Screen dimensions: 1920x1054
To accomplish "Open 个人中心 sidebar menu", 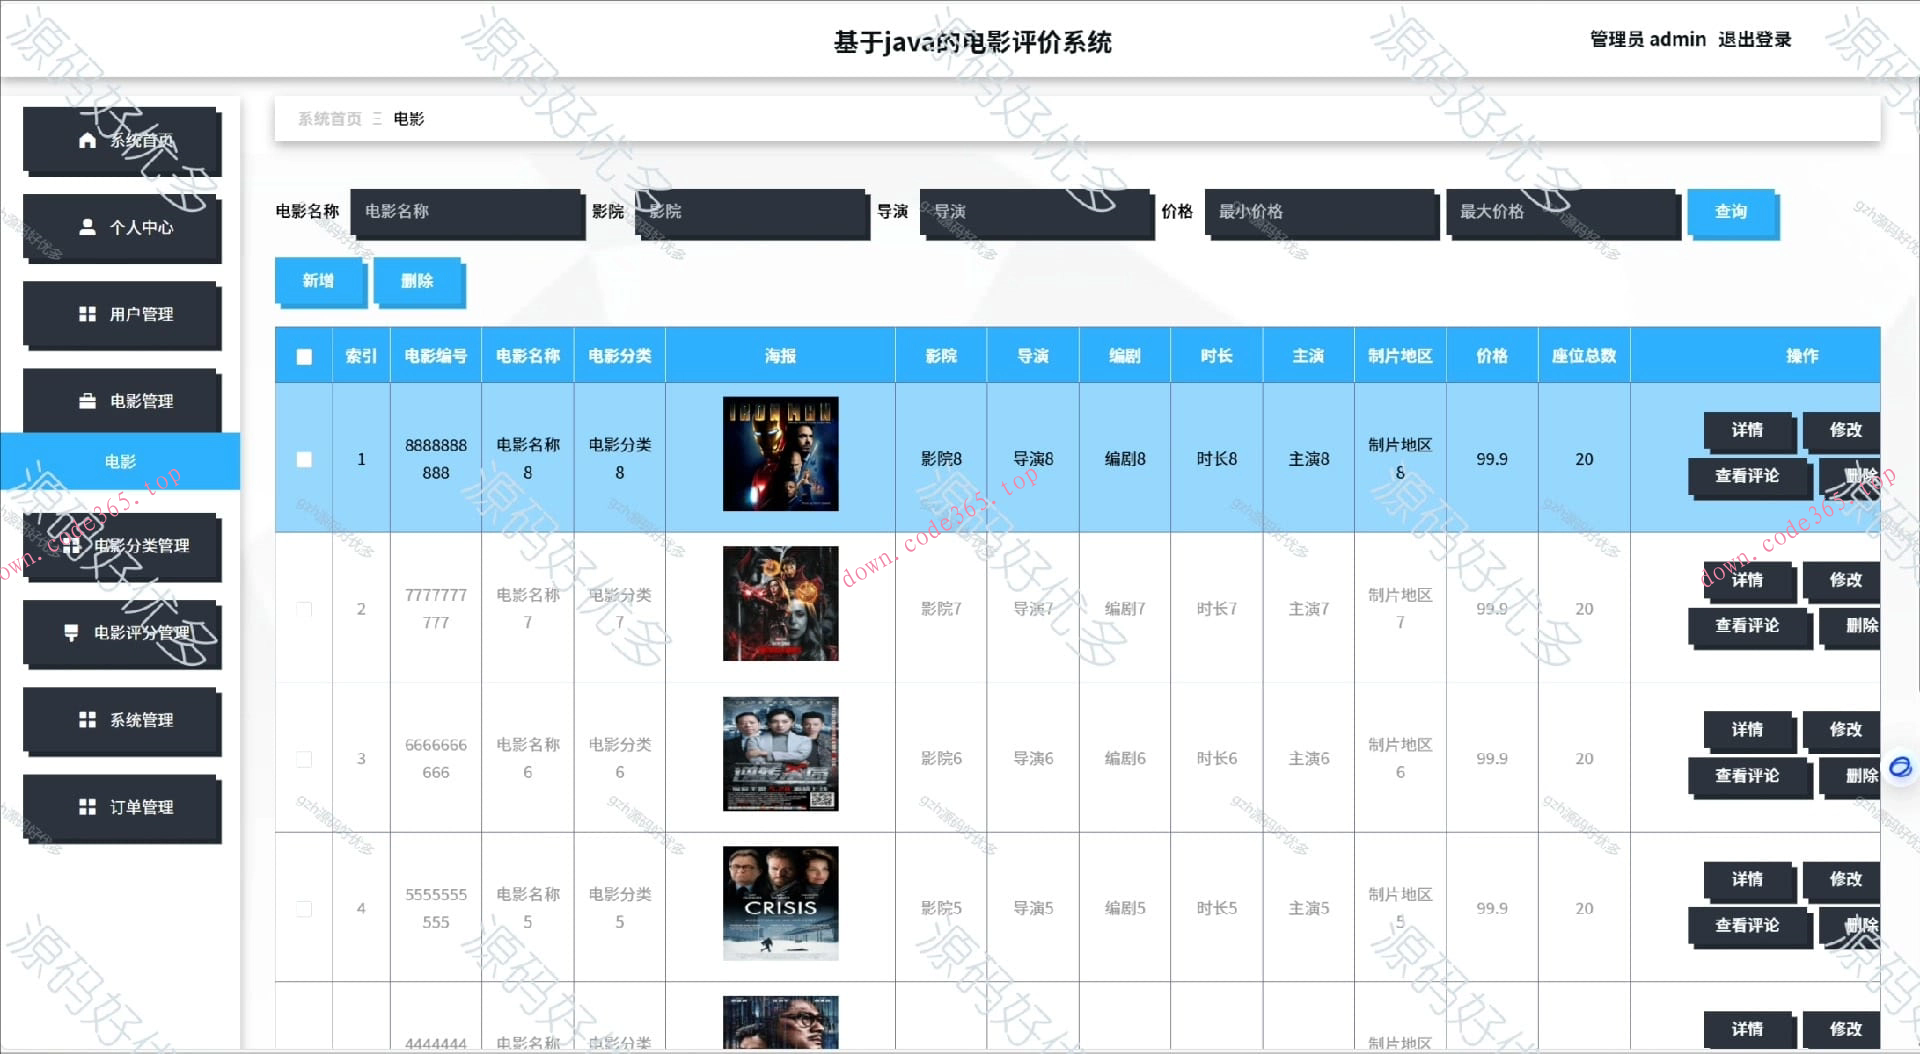I will point(121,227).
